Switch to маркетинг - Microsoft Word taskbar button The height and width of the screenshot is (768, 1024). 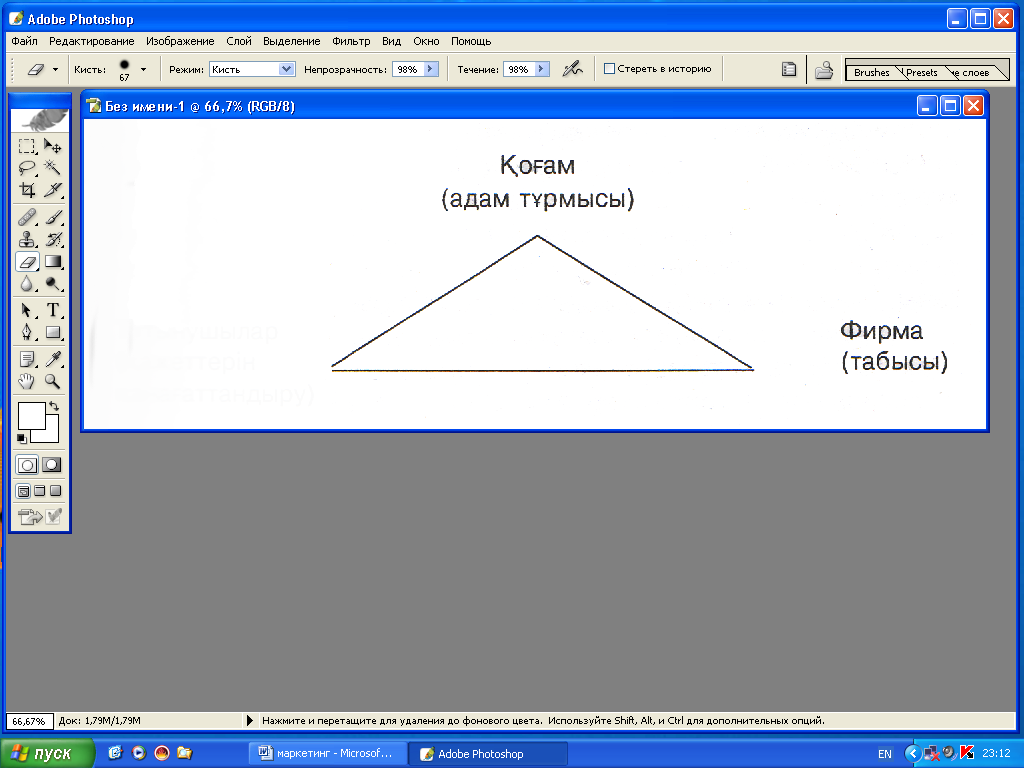pyautogui.click(x=328, y=753)
